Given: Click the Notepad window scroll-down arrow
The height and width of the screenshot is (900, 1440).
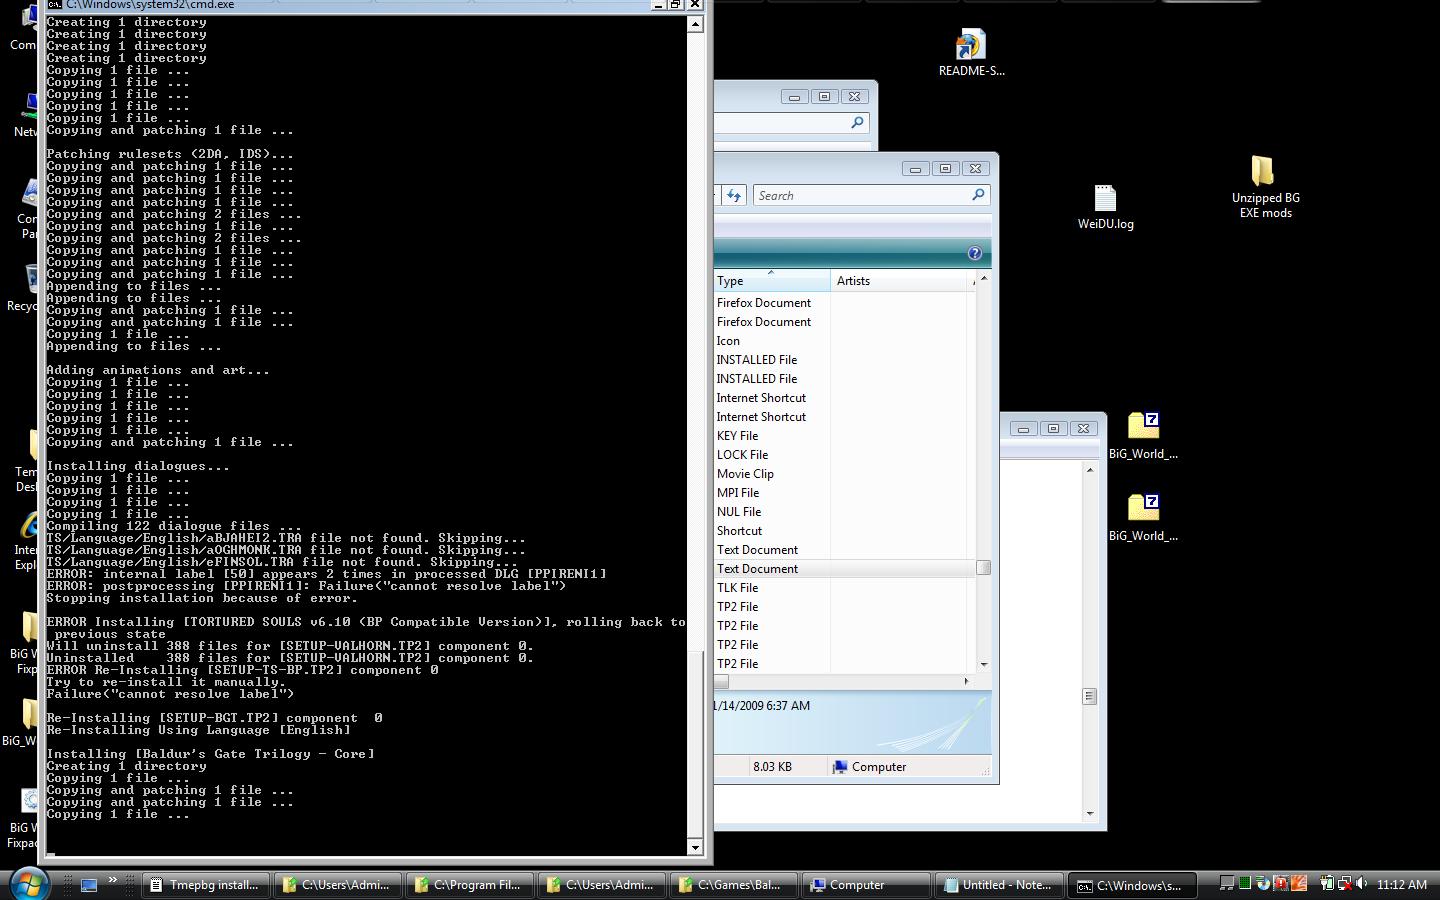Looking at the screenshot, I should pos(1090,814).
